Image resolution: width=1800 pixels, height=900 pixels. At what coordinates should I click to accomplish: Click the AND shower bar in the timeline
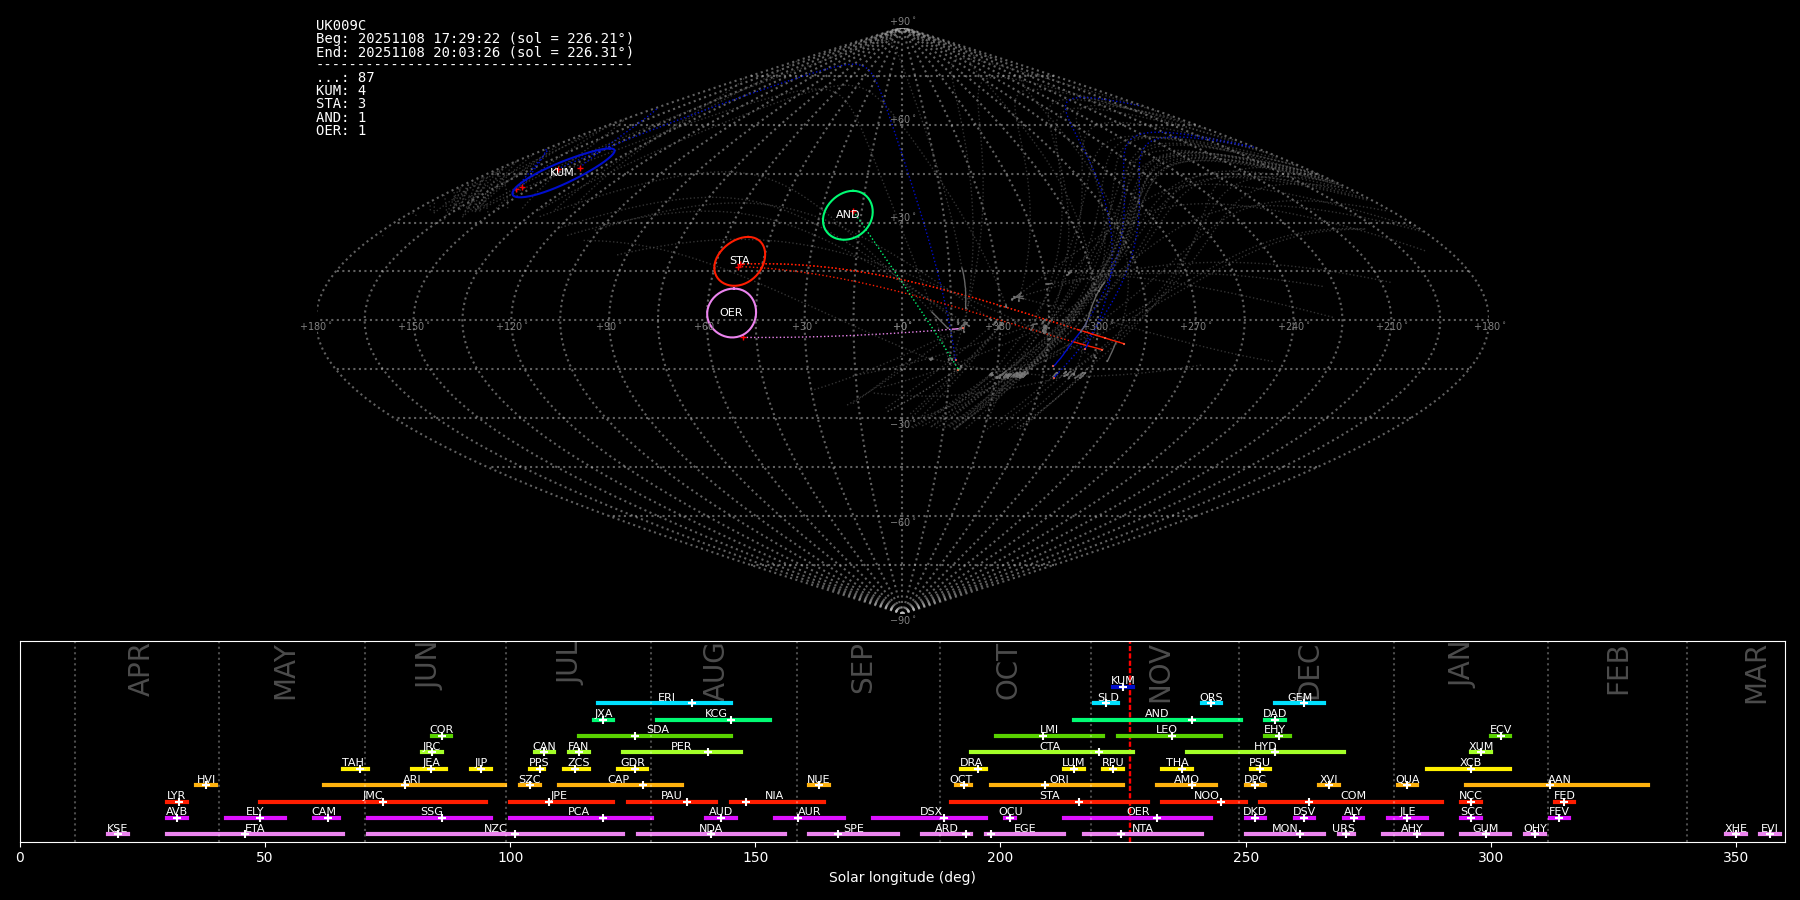tap(1157, 719)
